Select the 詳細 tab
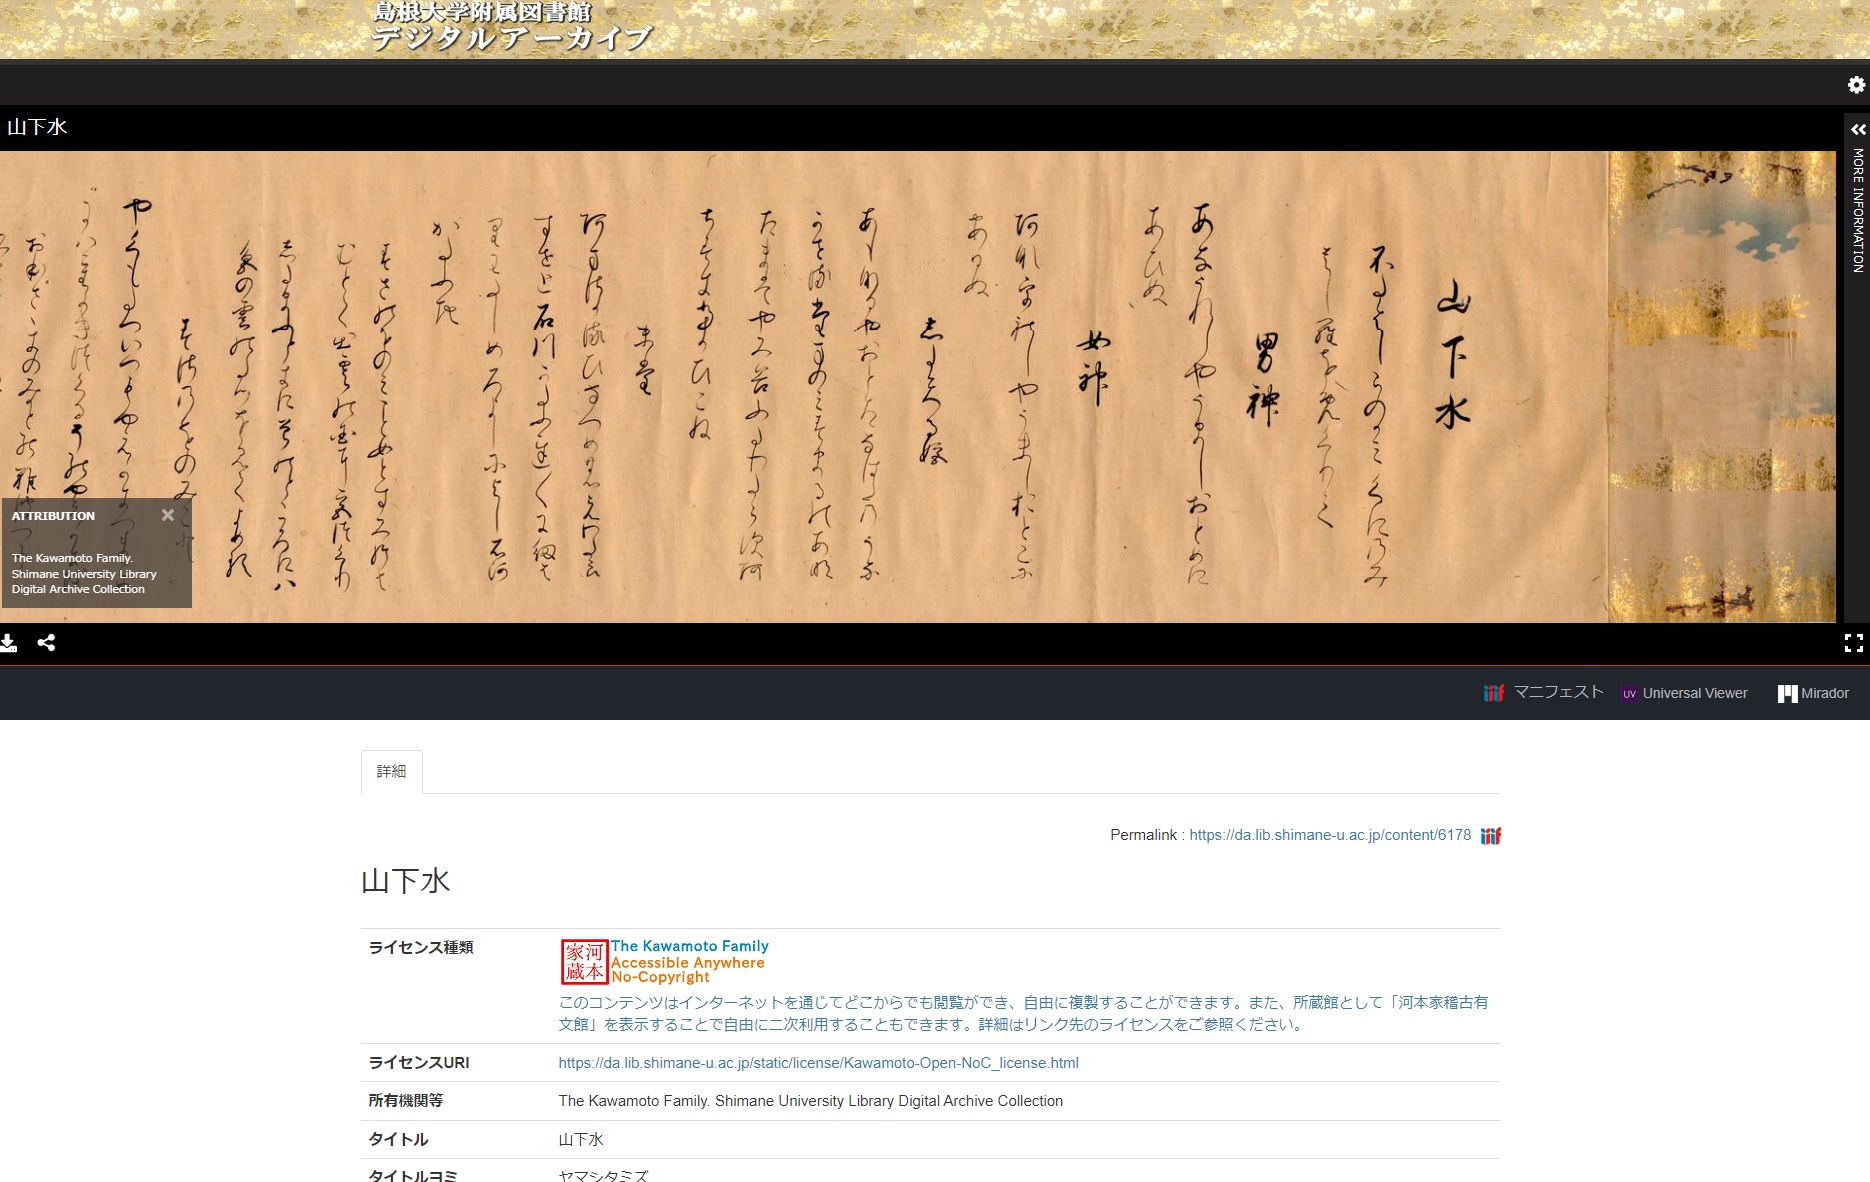The image size is (1870, 1182). 392,771
